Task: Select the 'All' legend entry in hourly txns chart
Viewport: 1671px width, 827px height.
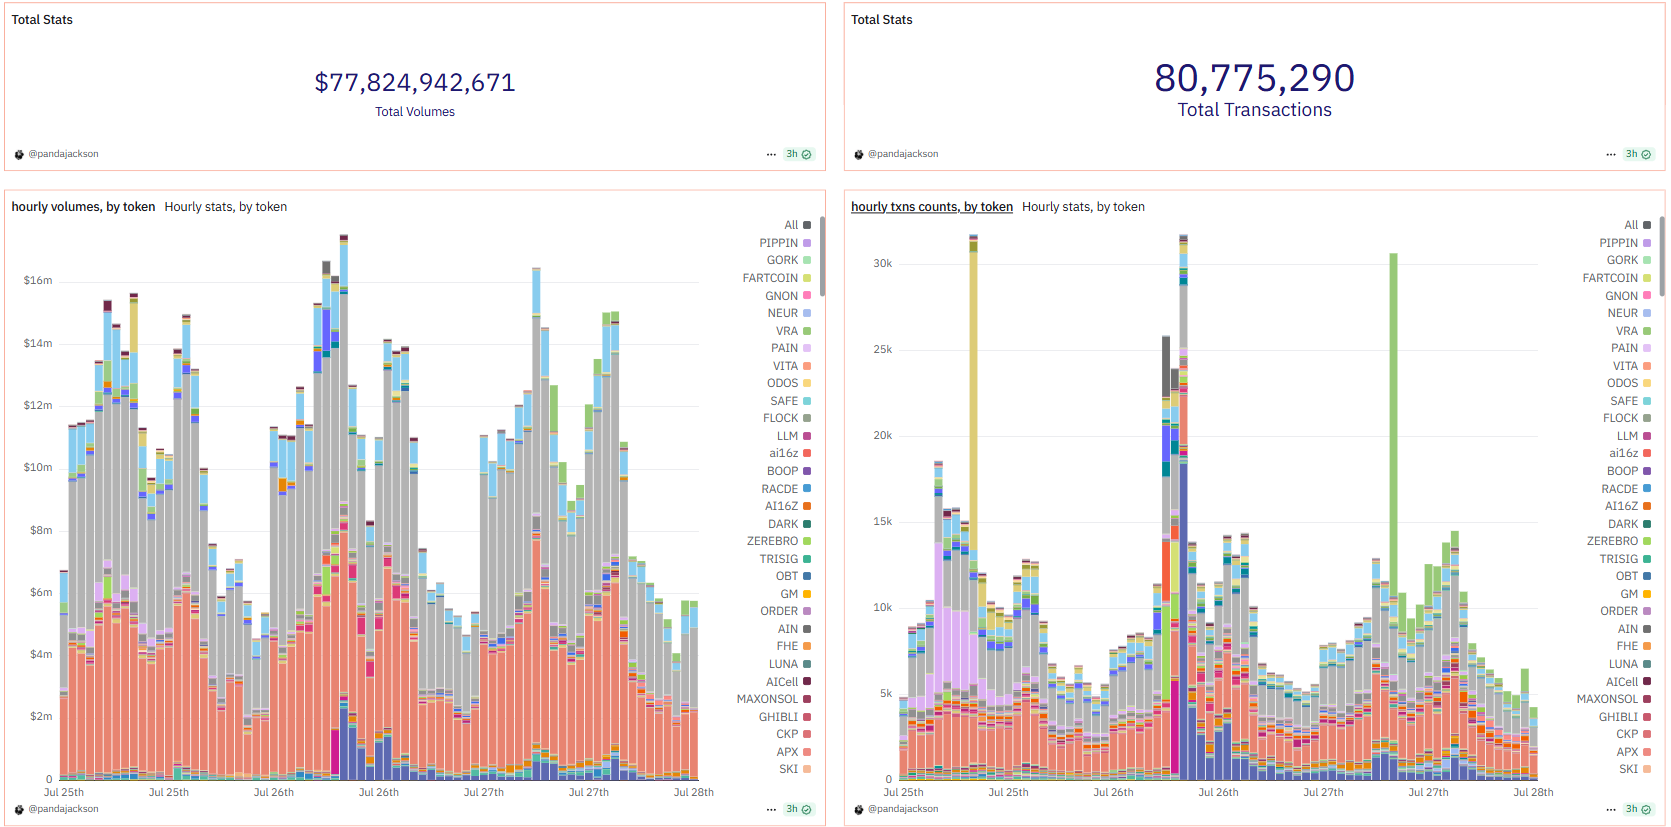Action: (1632, 225)
